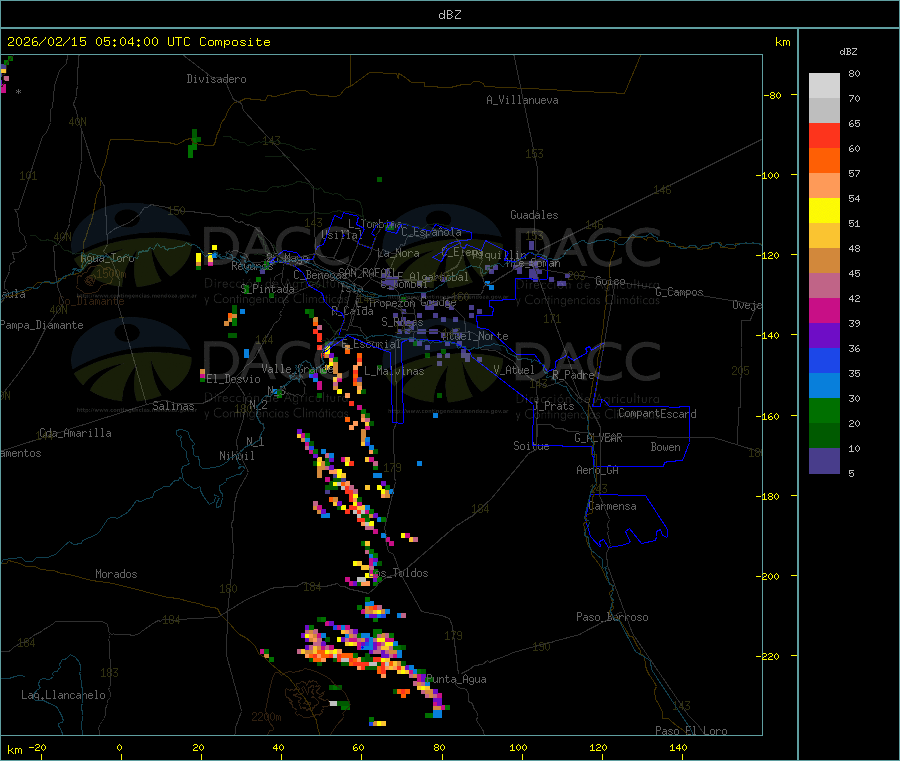Click the Paso_El_Loro place label
This screenshot has height=761, width=900.
click(691, 731)
